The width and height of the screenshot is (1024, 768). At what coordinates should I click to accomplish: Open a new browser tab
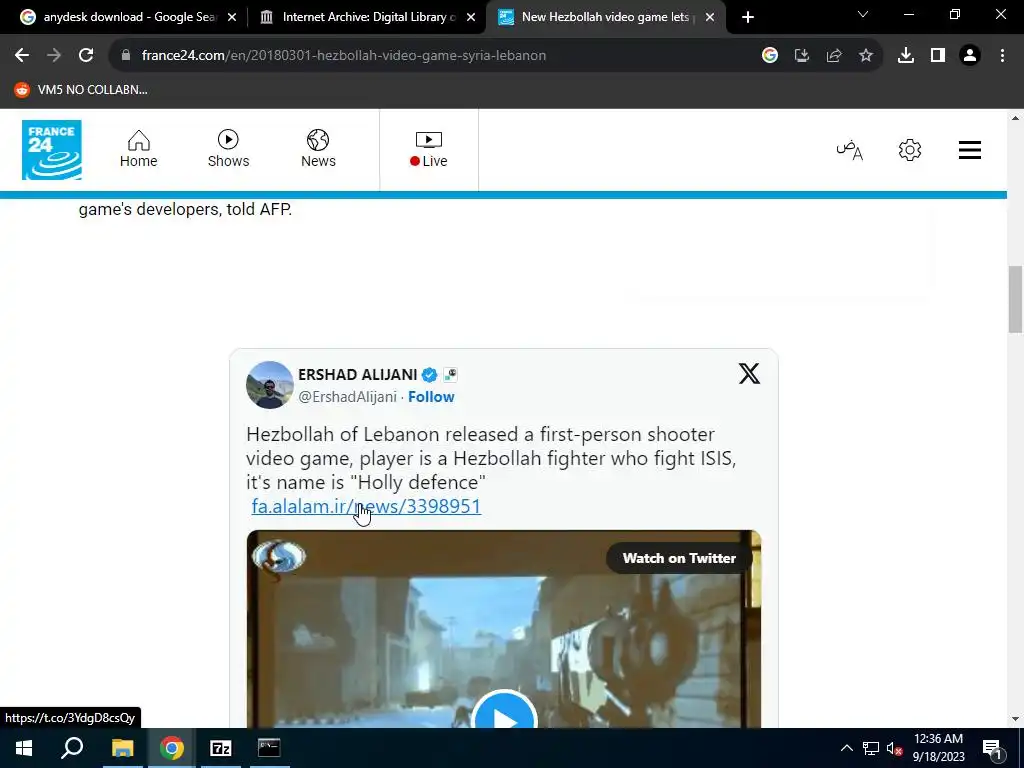click(748, 18)
